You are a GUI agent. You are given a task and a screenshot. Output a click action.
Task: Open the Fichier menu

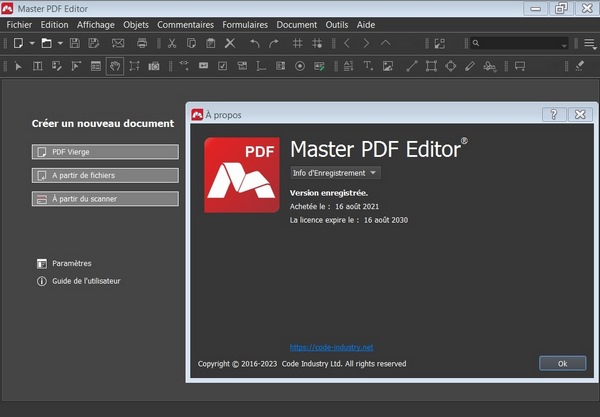point(19,25)
